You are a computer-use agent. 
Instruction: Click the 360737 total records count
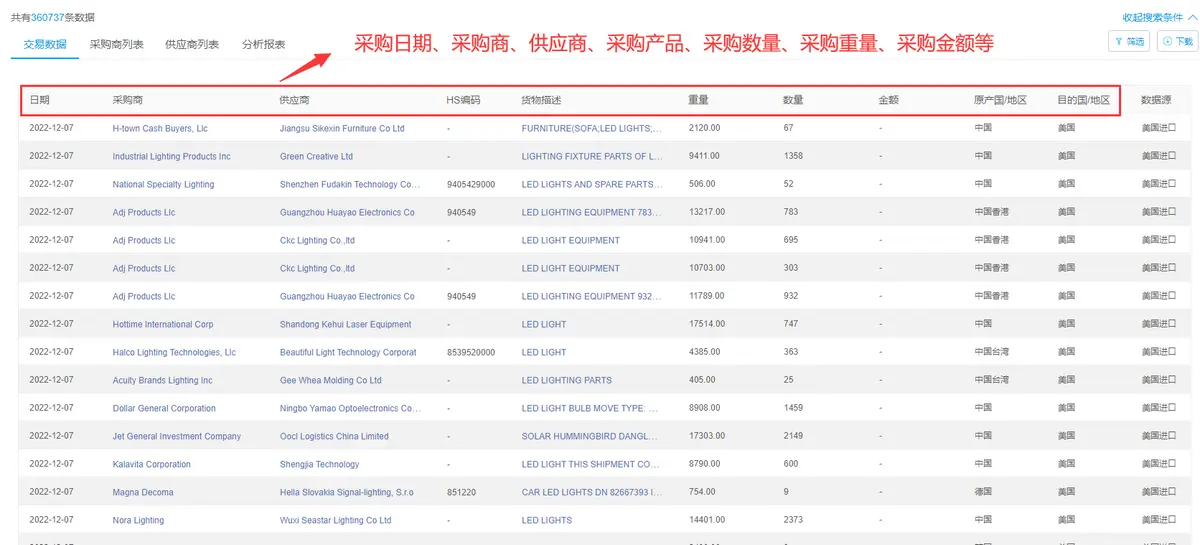(48, 17)
